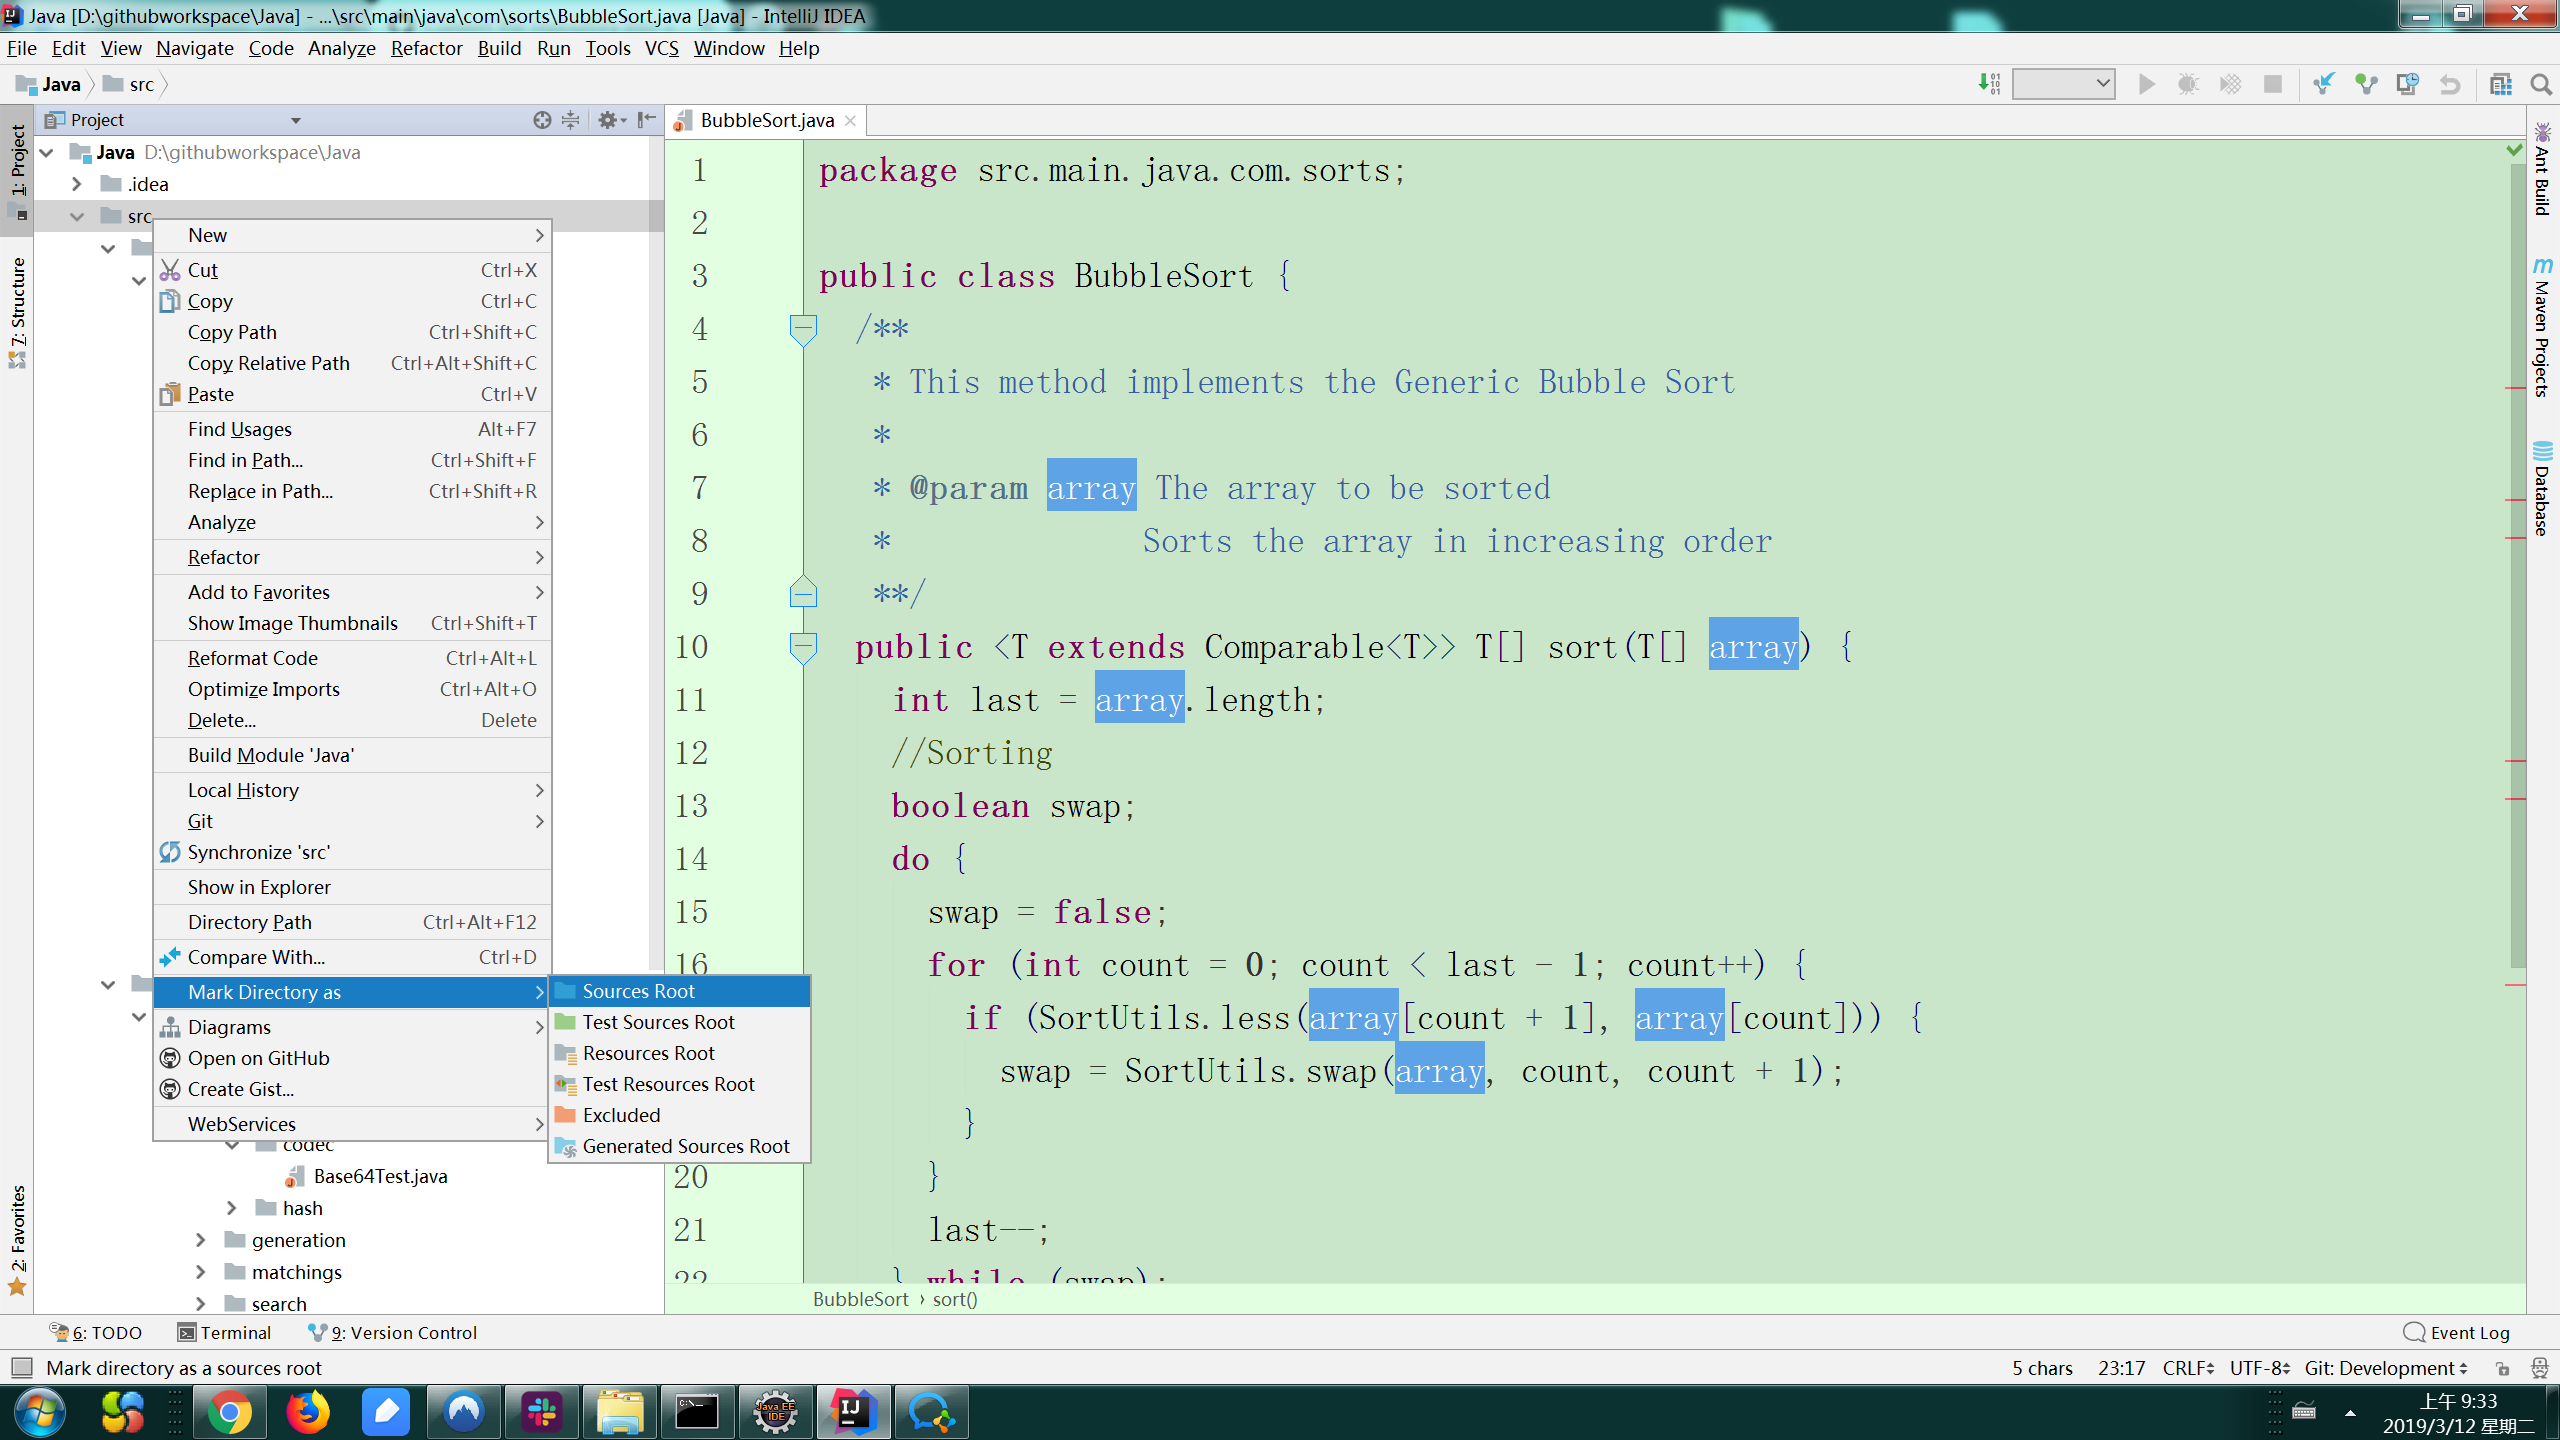Viewport: 2560px width, 1440px height.
Task: Open the run configuration dropdown
Action: coord(2062,85)
